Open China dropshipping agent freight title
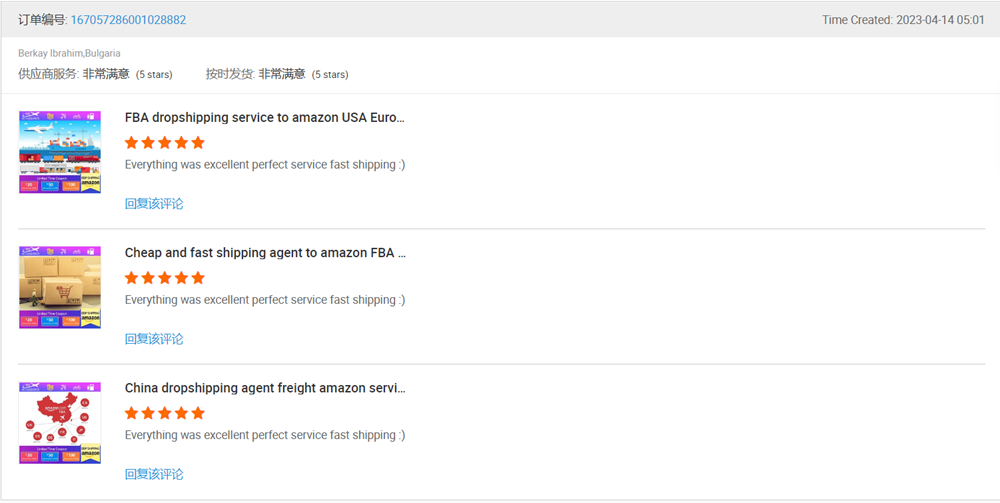 pos(265,388)
